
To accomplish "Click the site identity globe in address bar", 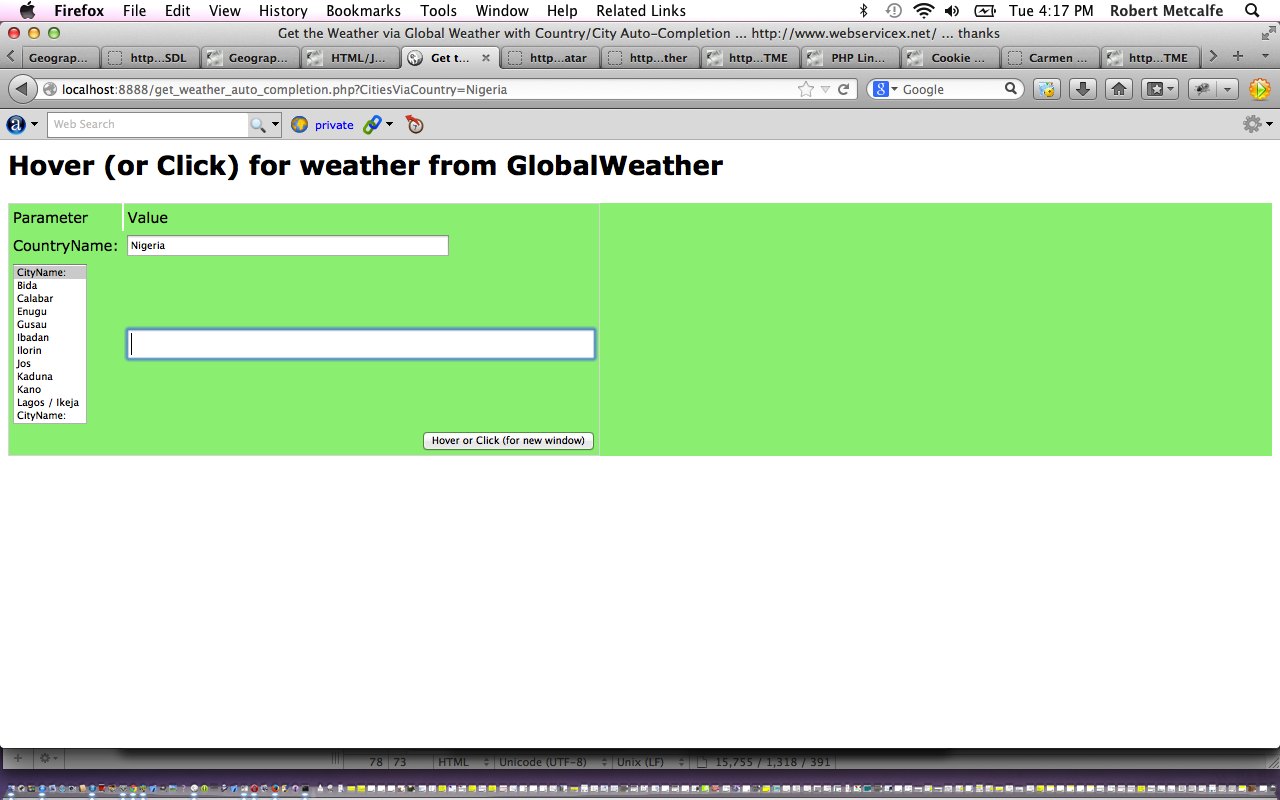I will click(x=50, y=89).
